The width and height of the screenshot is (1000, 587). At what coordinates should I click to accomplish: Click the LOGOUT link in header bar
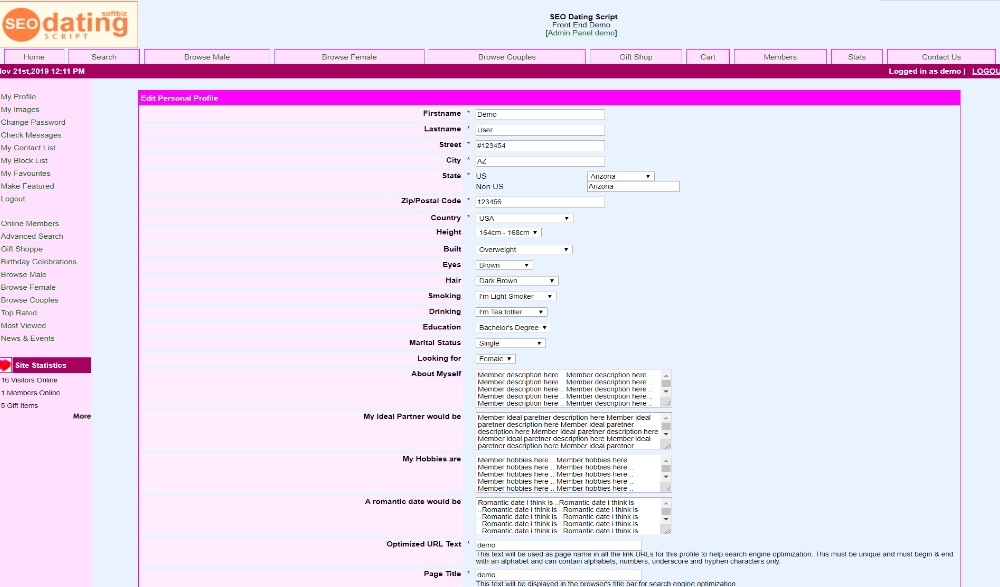(x=985, y=71)
